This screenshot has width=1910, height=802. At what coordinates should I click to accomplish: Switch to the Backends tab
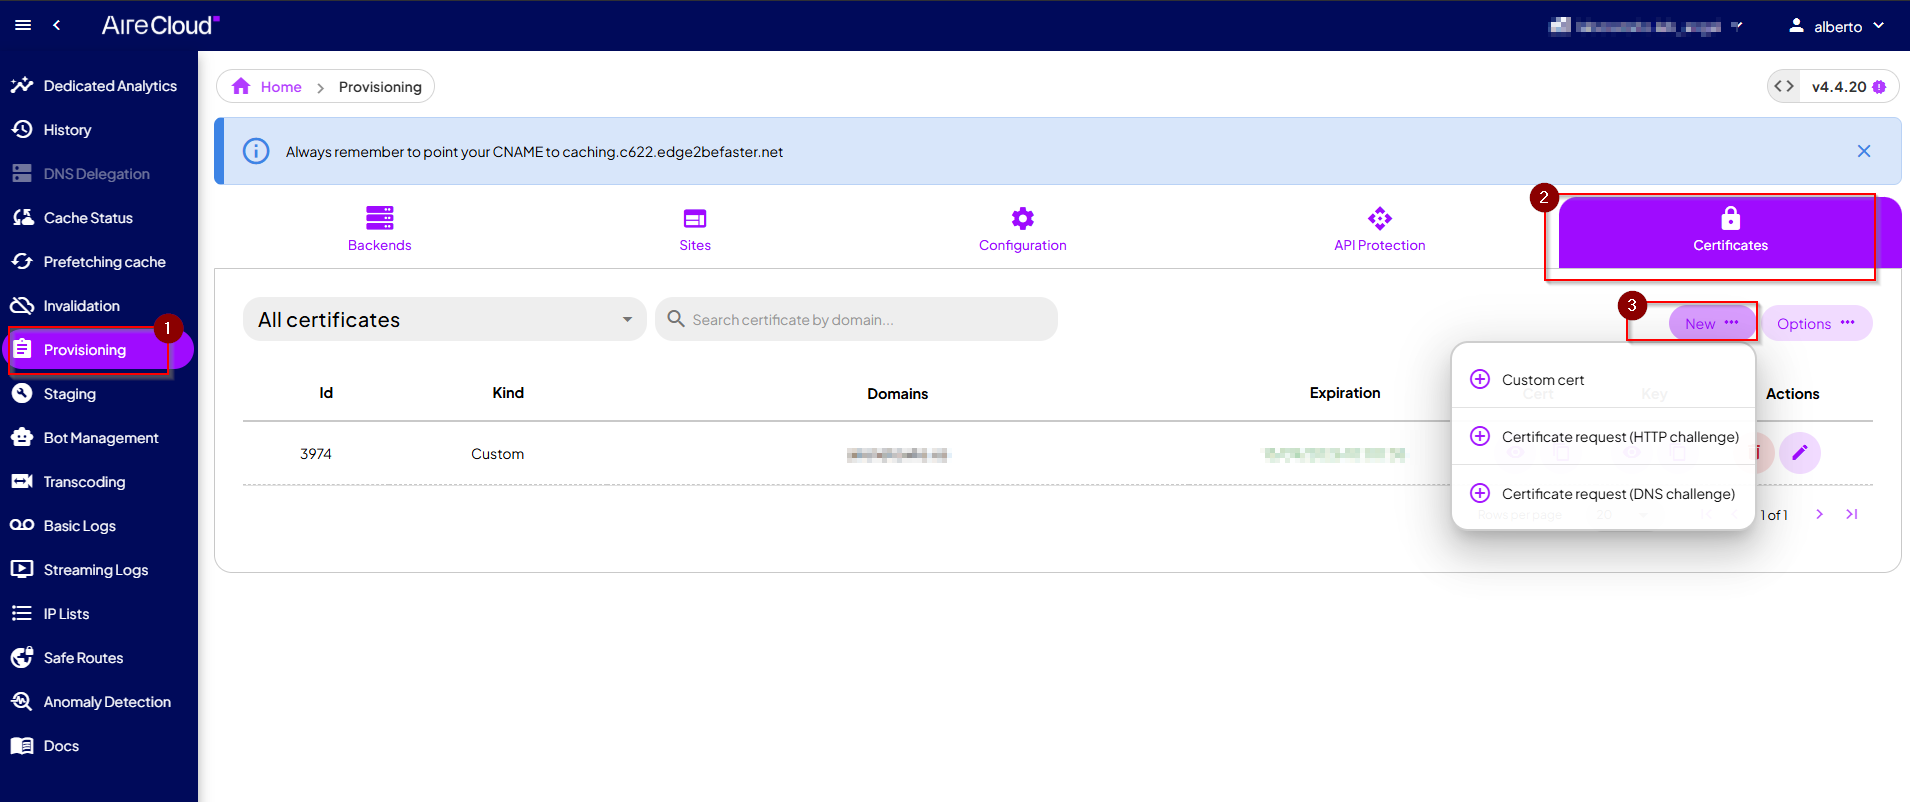[x=380, y=229]
